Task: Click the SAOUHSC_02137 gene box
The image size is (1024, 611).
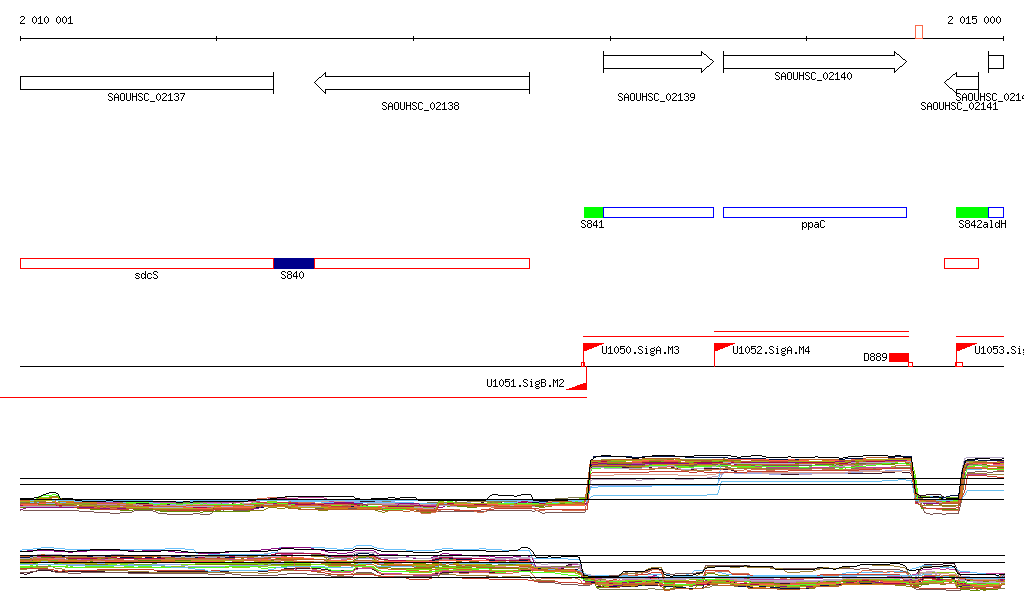Action: point(147,83)
